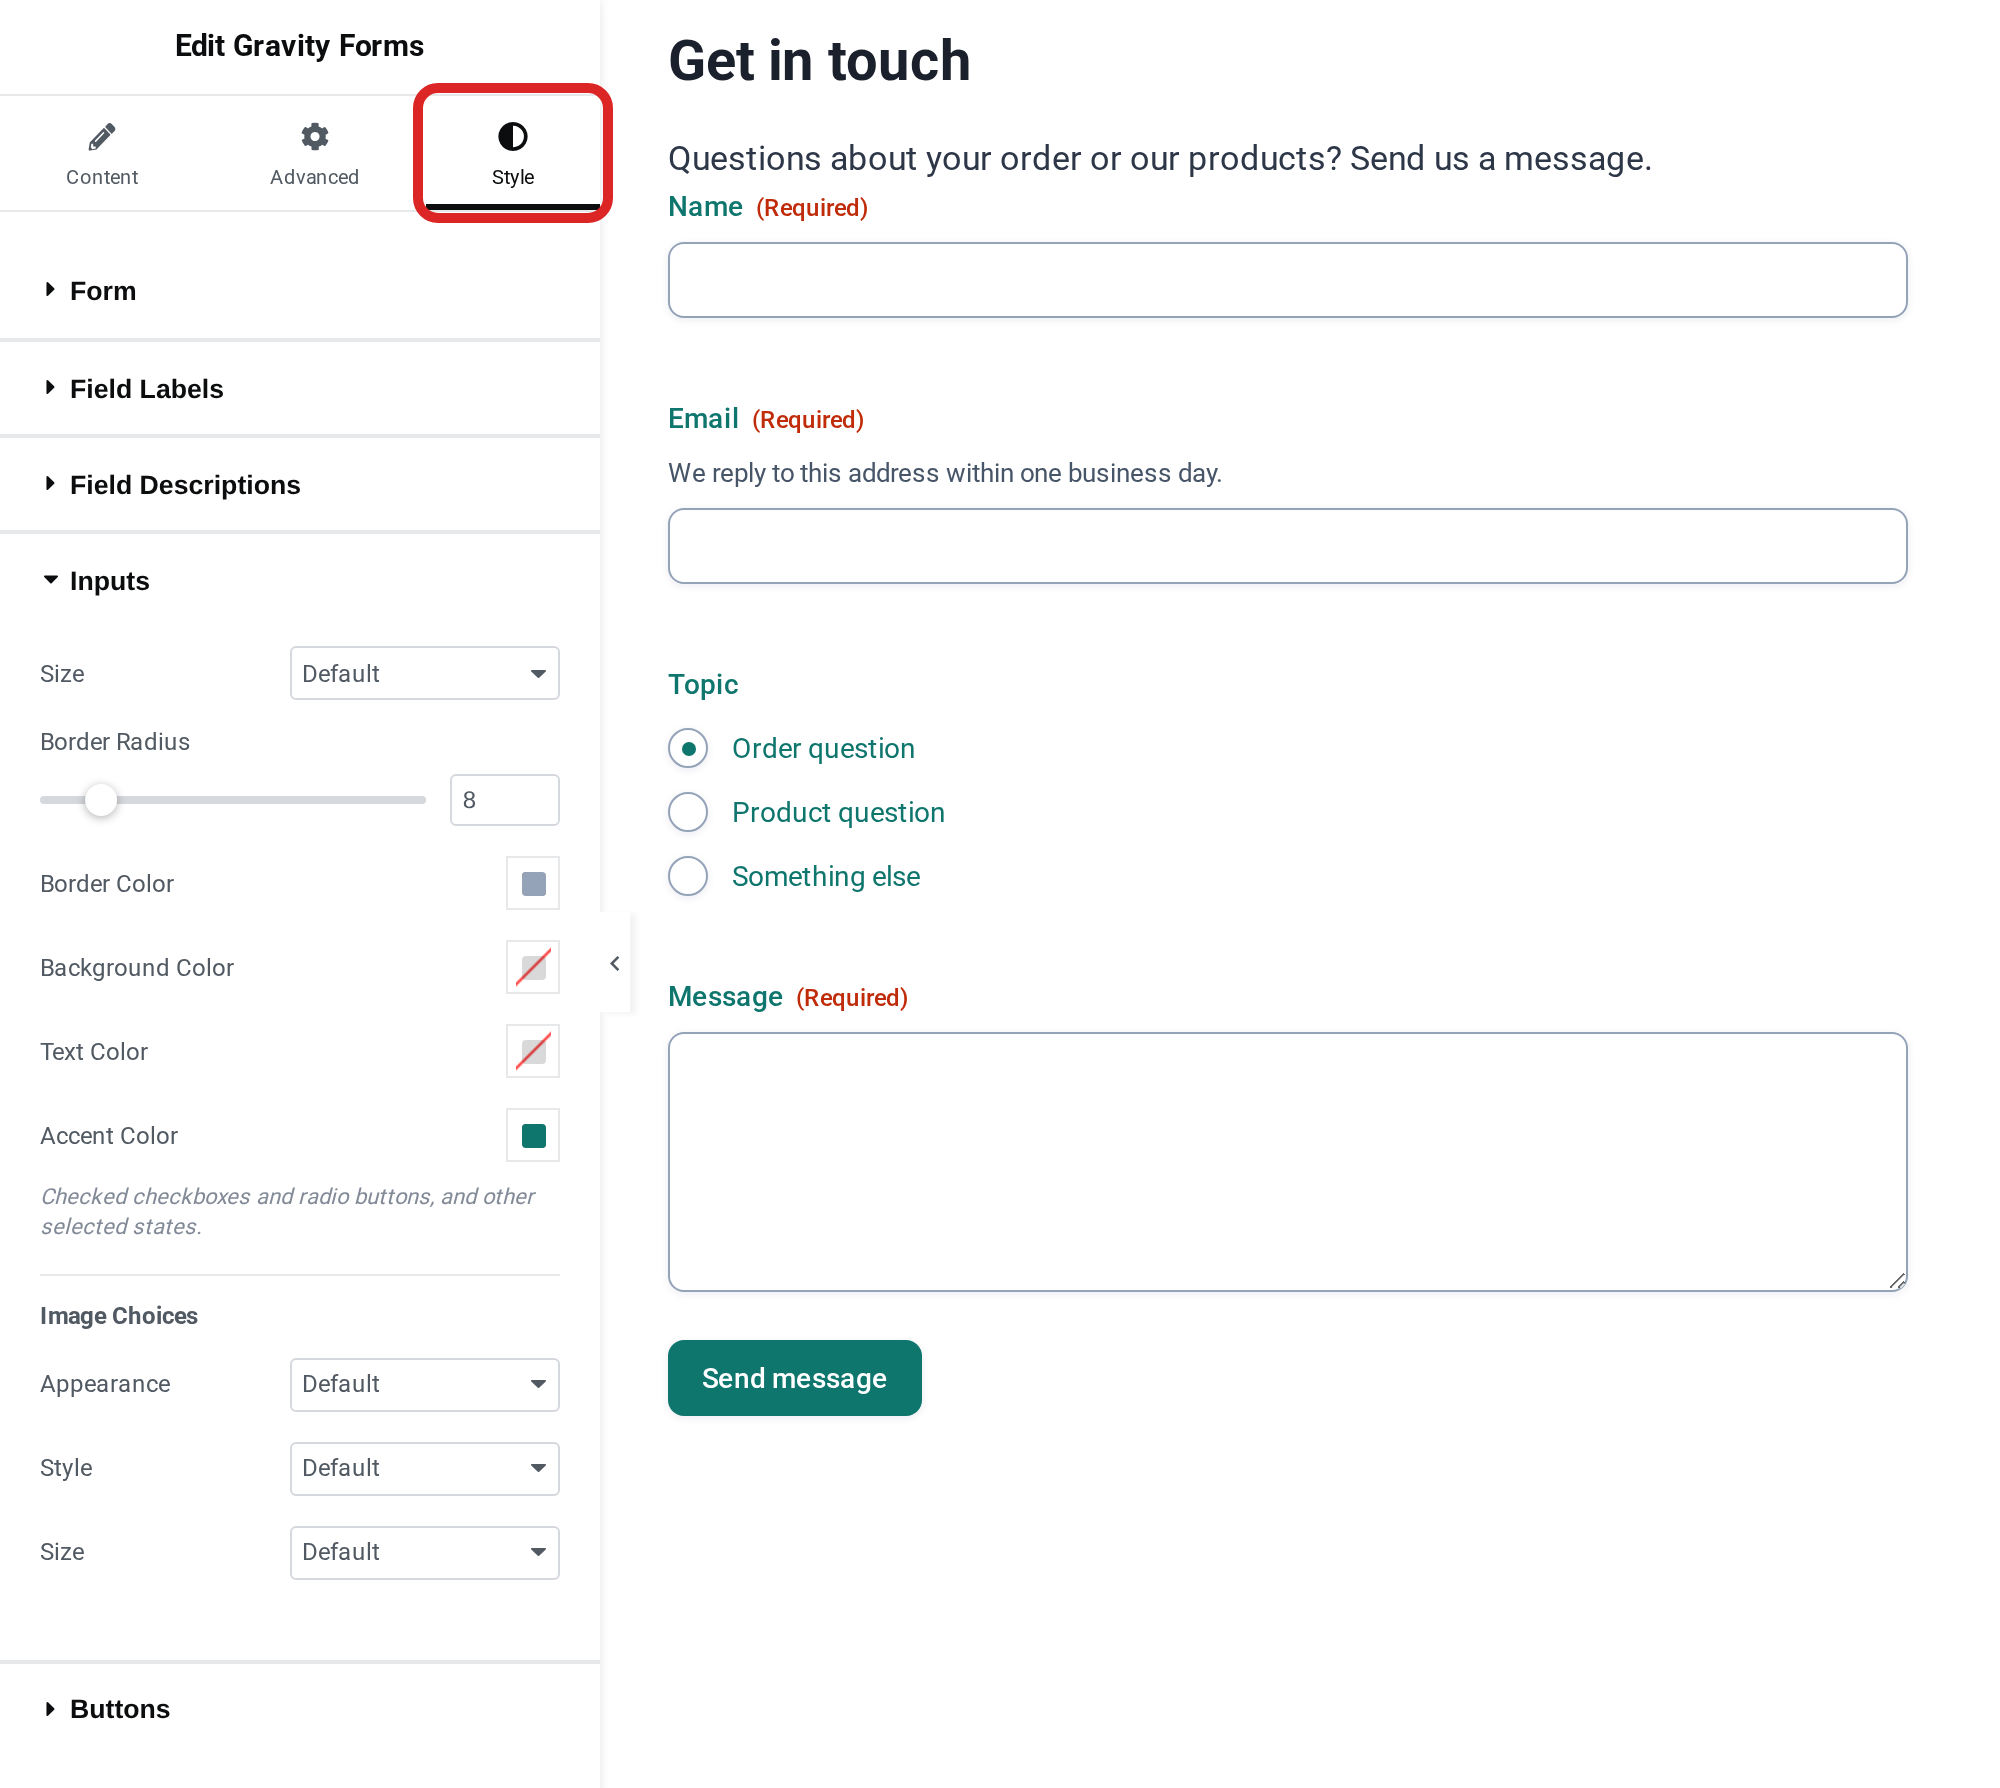
Task: Collapse the Inputs section
Action: 300,581
